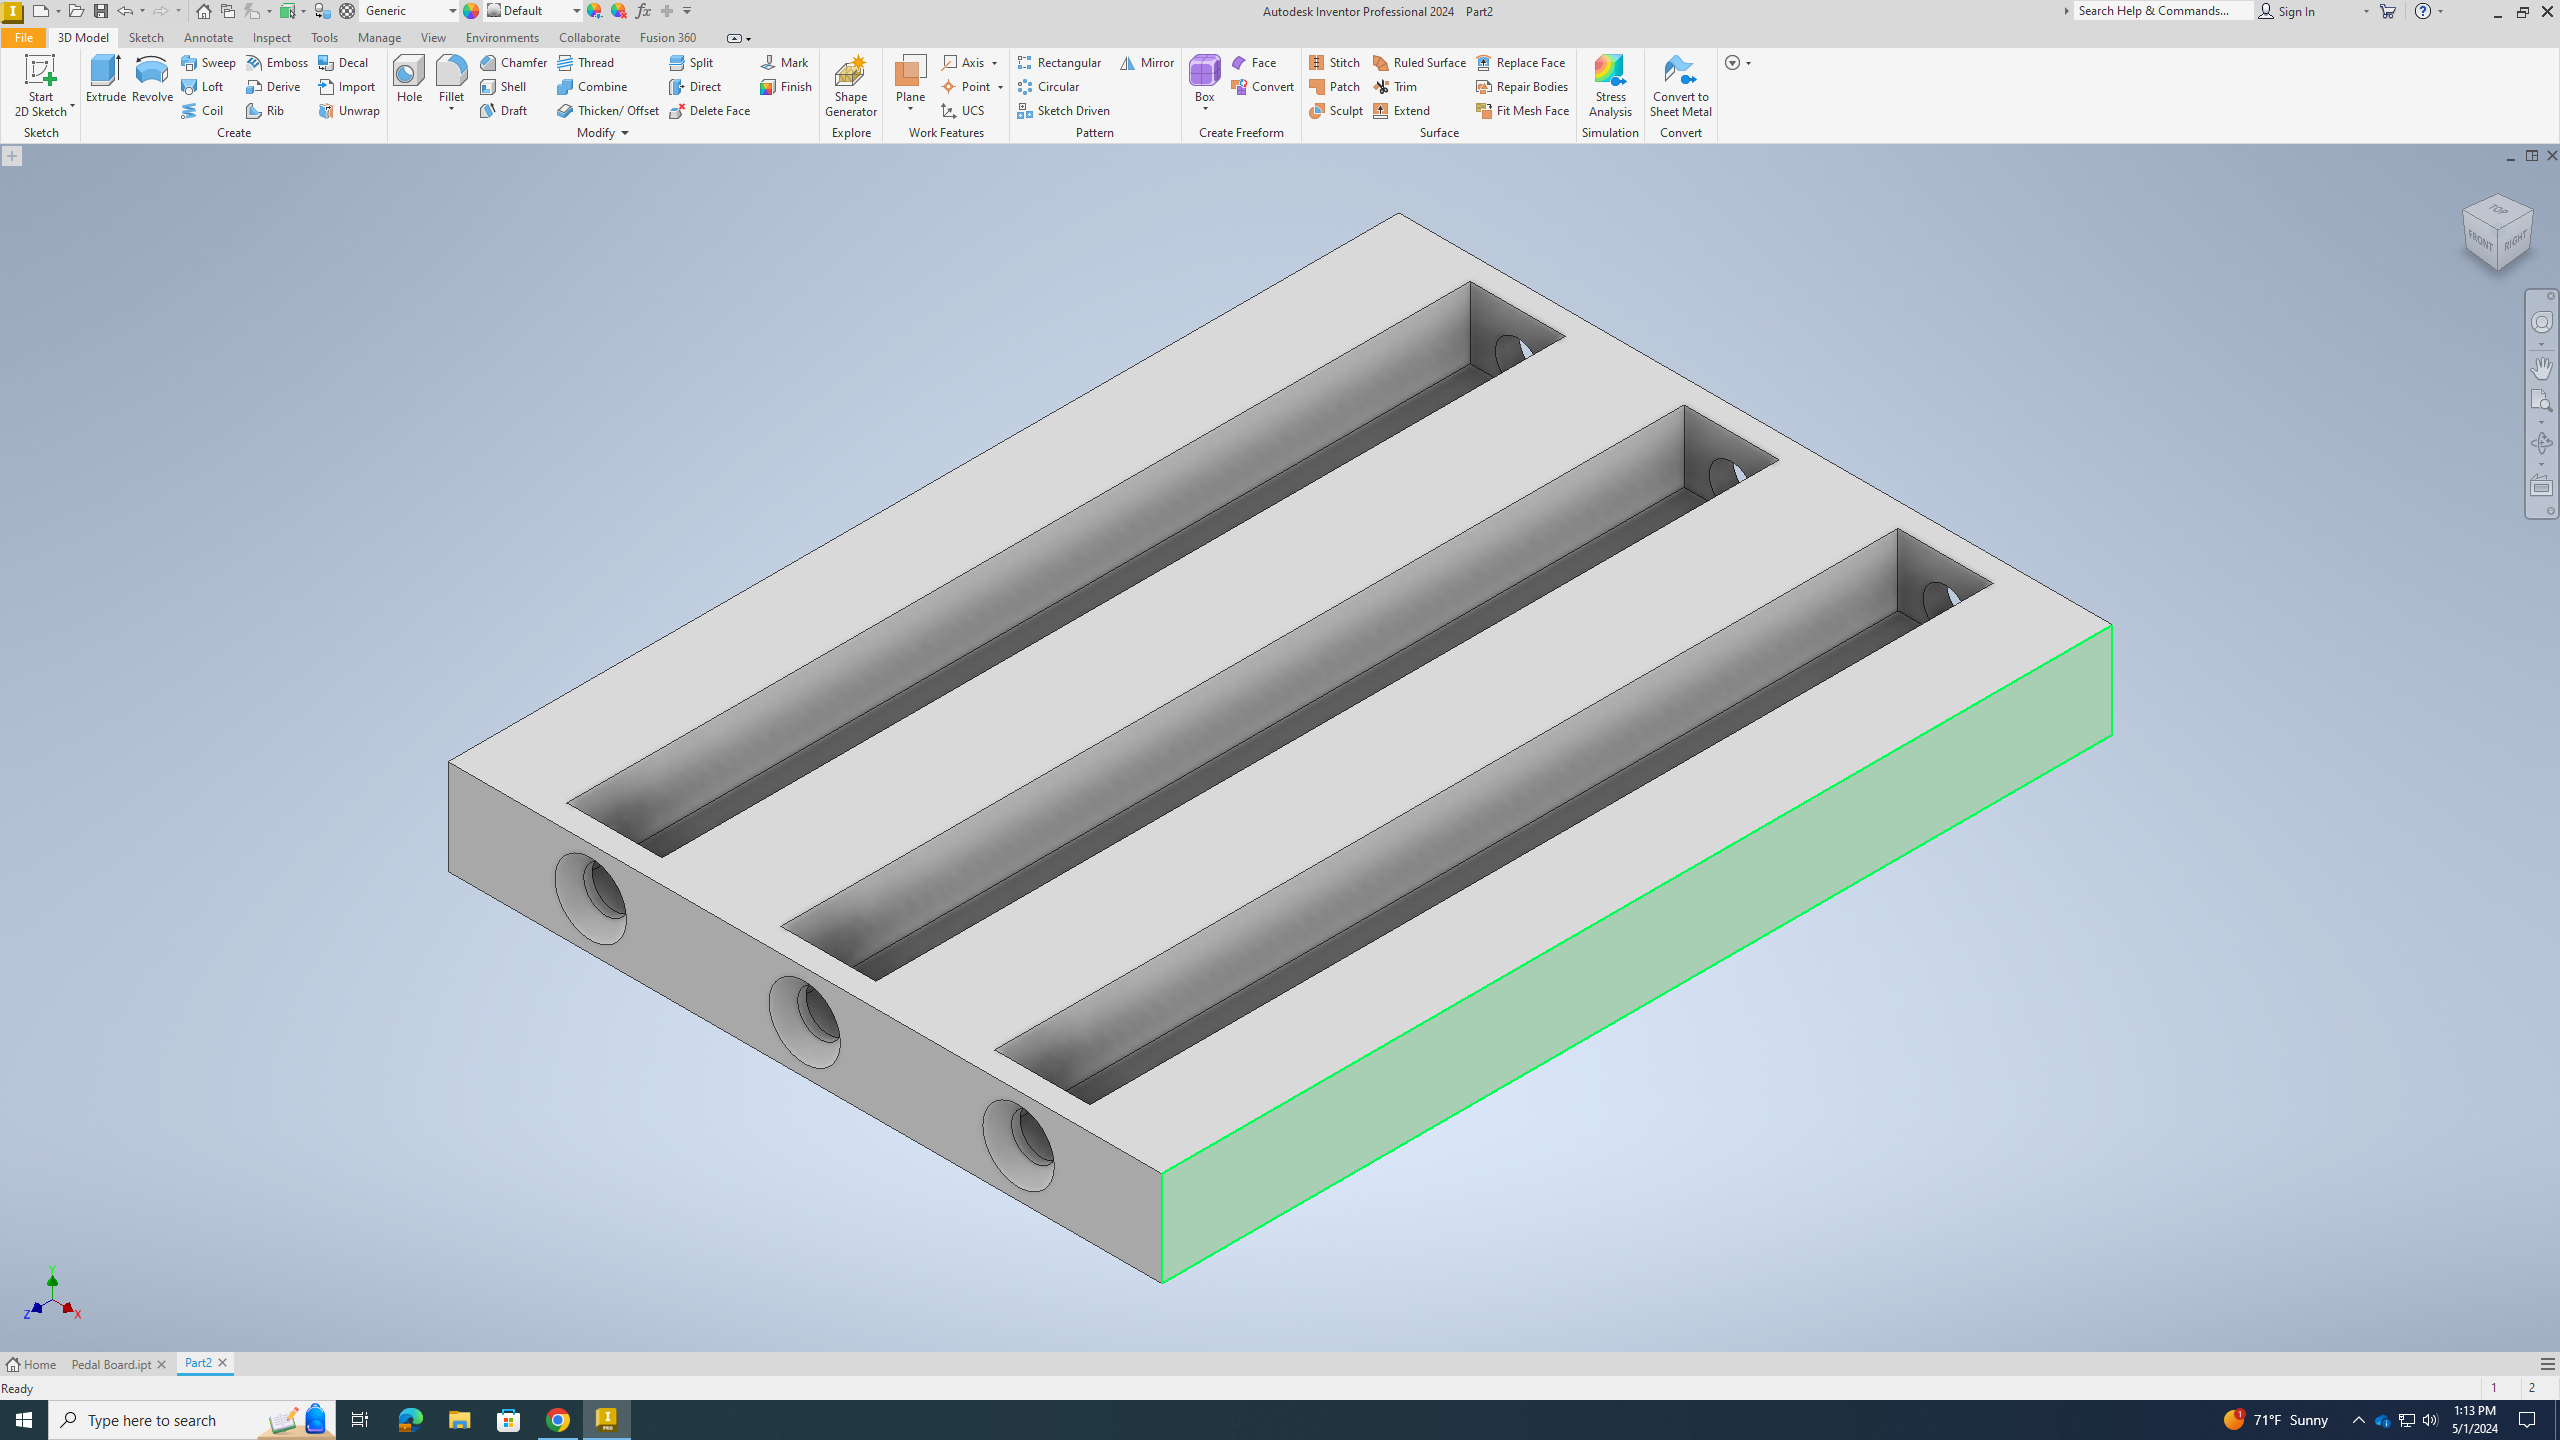Screen dimensions: 2560x1440
Task: Expand Start 2D Sketch dropdown arrow
Action: pos(72,106)
